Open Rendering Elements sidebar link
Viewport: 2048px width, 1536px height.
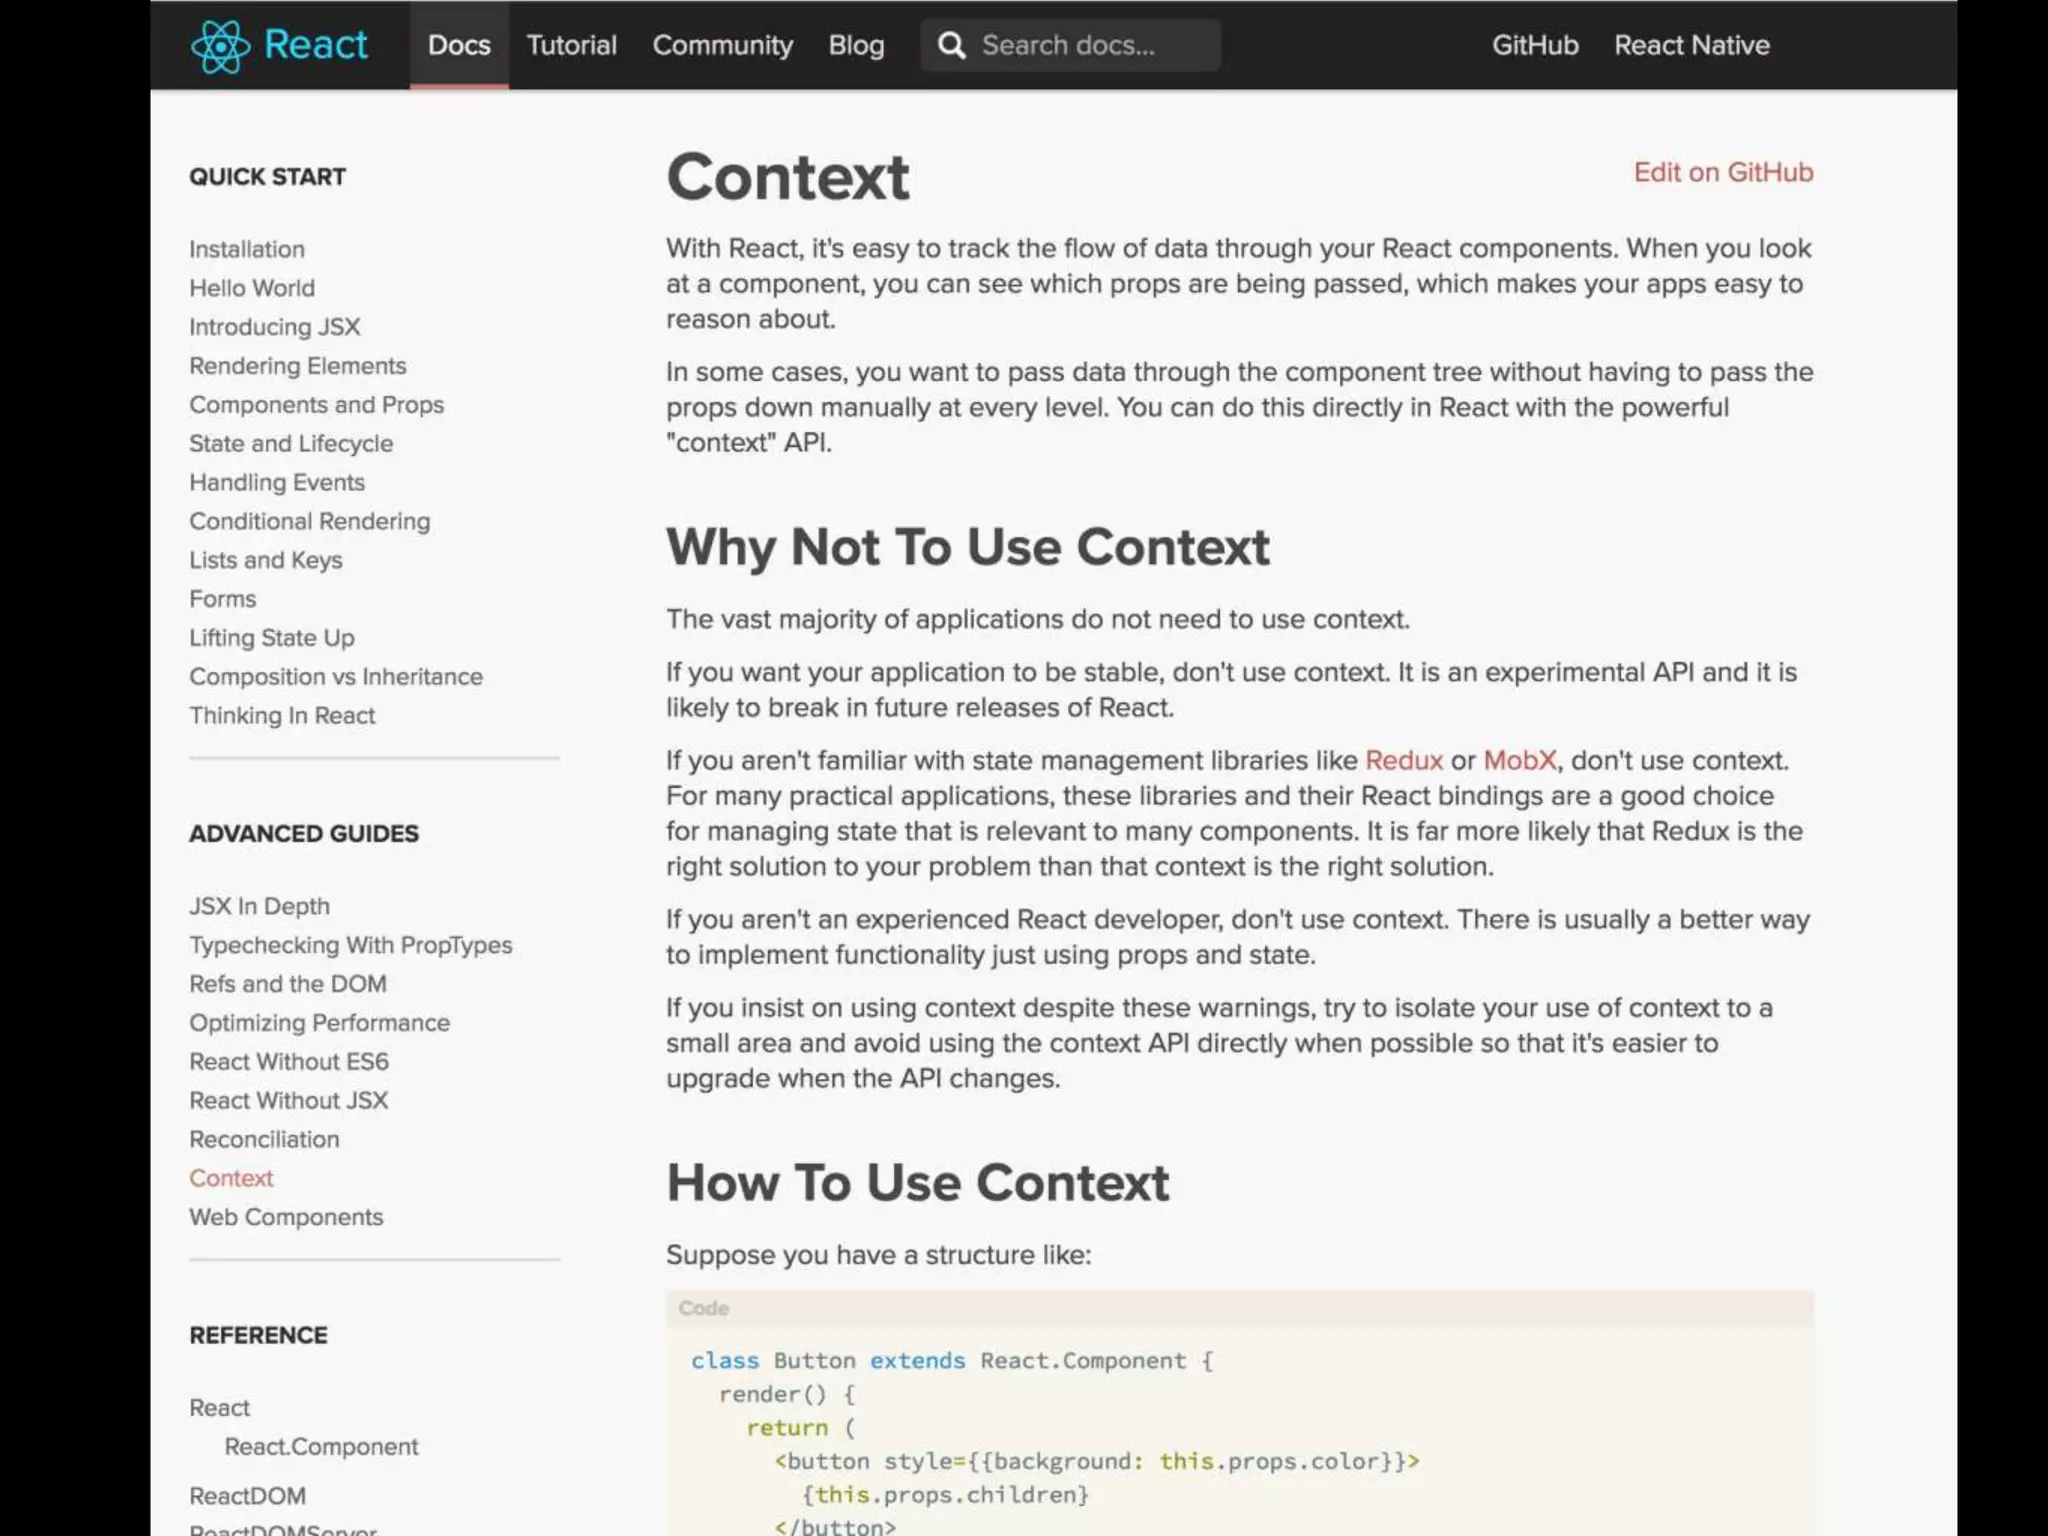point(298,366)
